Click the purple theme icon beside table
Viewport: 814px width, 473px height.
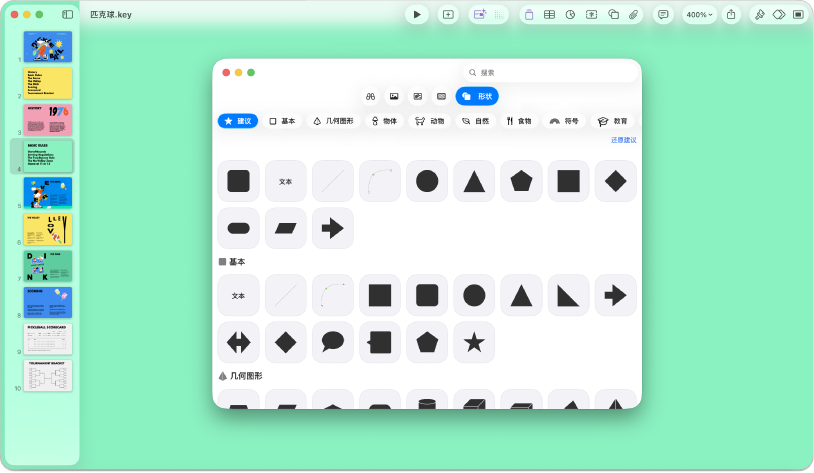(529, 15)
